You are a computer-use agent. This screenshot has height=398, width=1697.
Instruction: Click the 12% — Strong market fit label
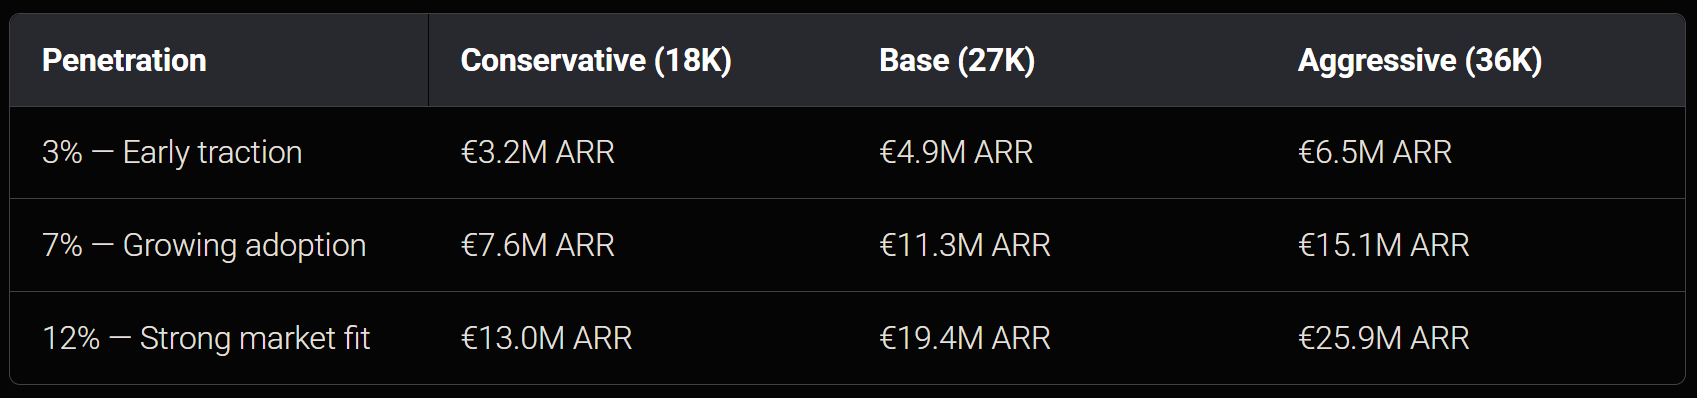206,338
